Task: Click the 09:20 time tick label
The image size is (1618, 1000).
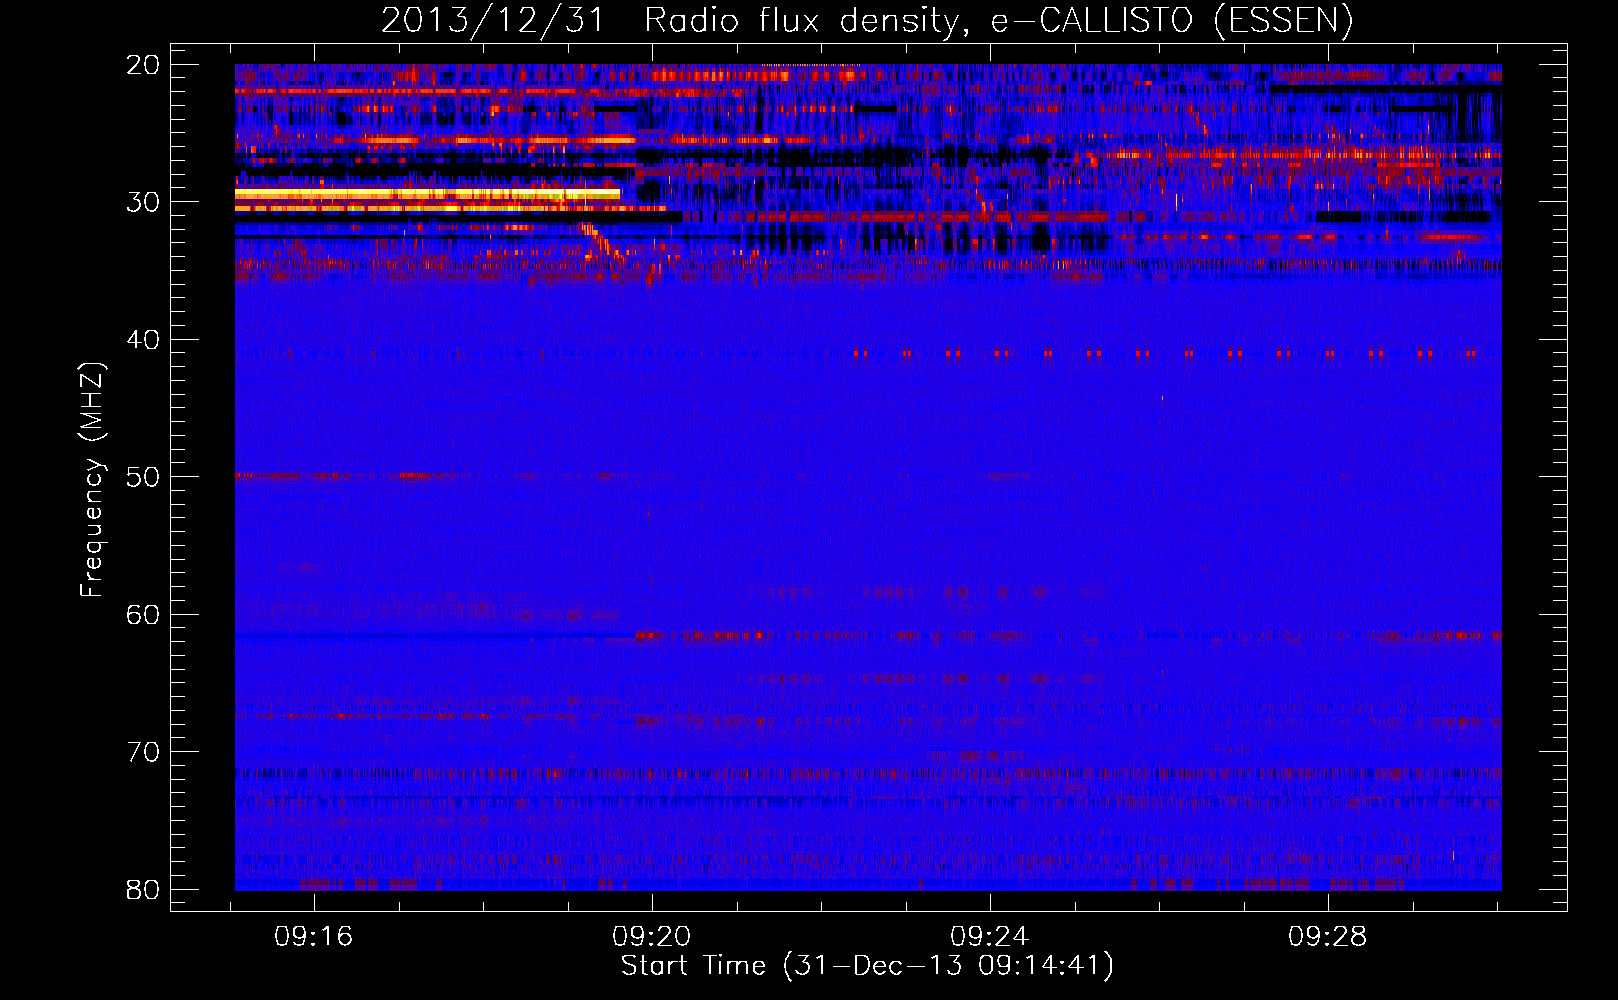Action: (652, 937)
